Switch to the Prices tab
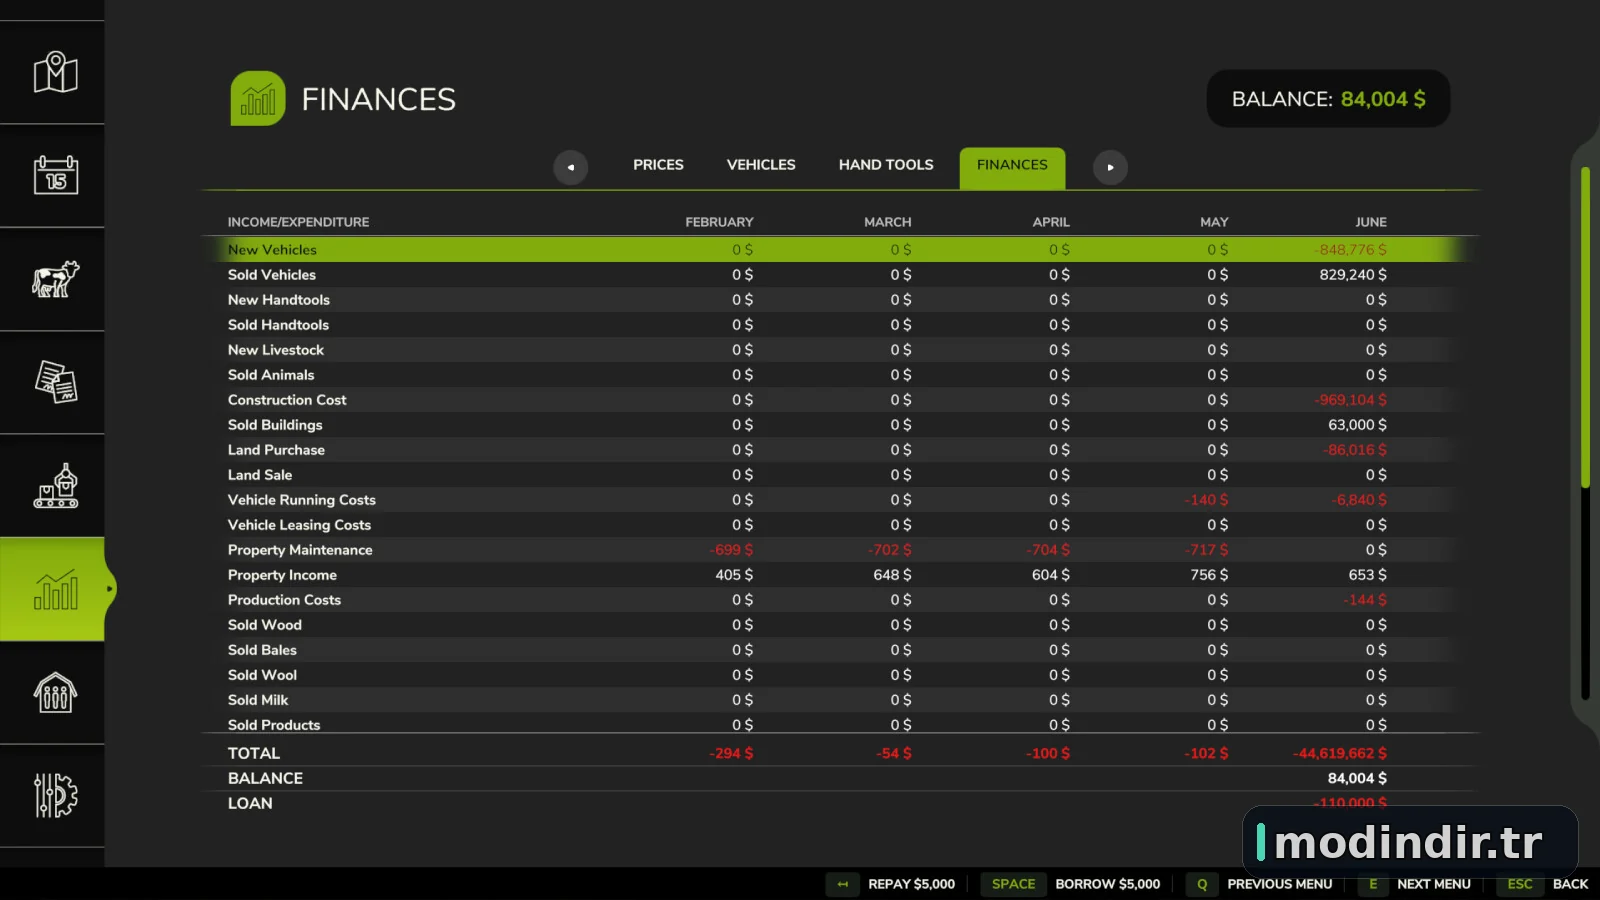The image size is (1600, 900). [x=658, y=165]
